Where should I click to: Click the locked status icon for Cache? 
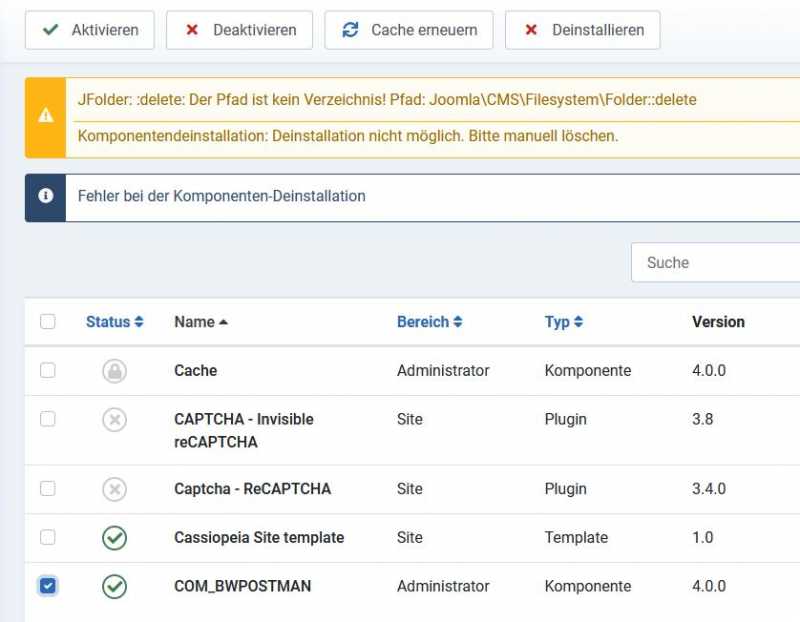(x=114, y=371)
